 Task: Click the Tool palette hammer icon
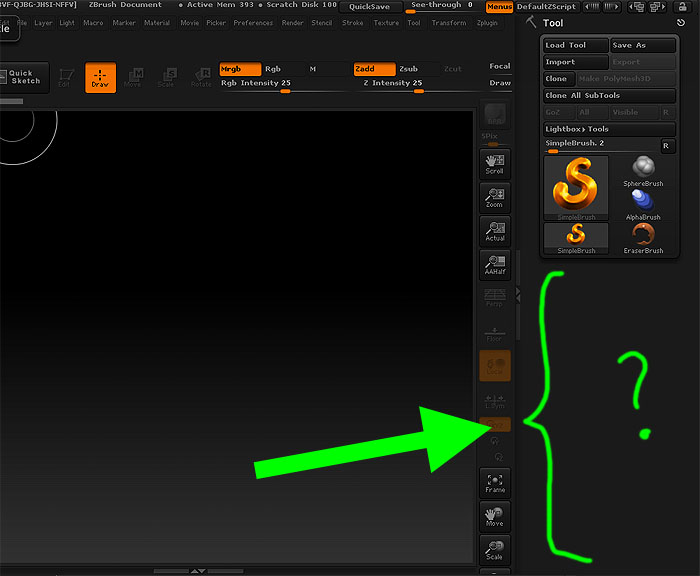[530, 21]
